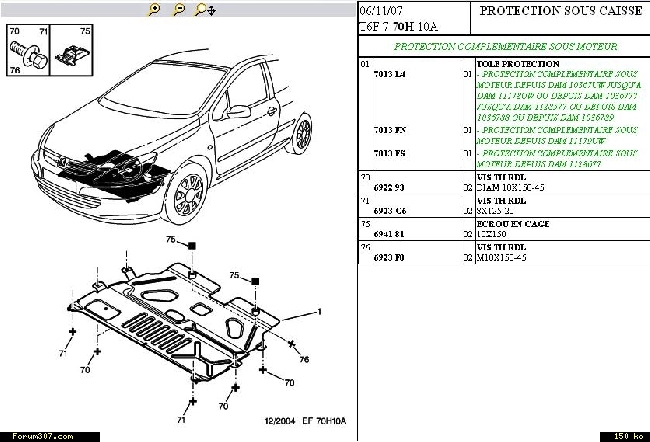Screen dimensions: 650x442
Task: Select part reference 6922 90
Action: coord(381,187)
